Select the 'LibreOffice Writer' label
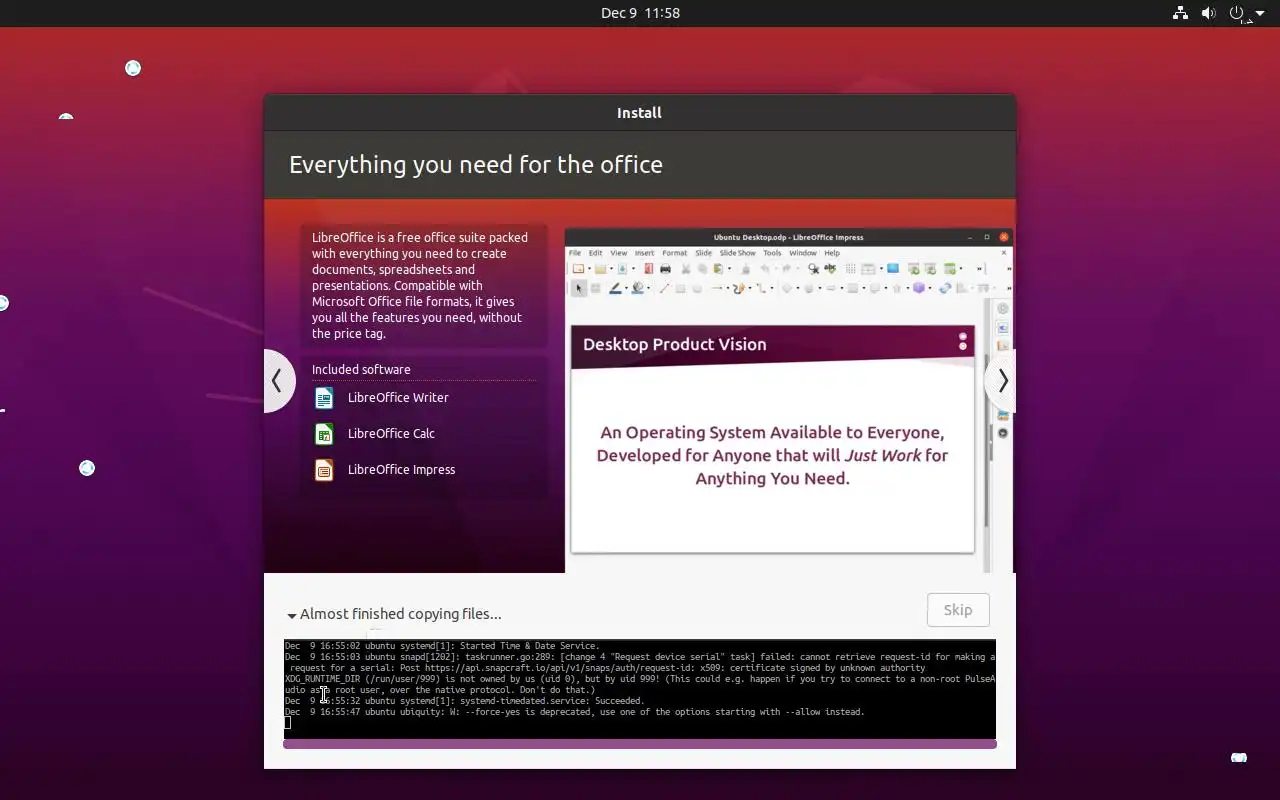 [x=398, y=398]
